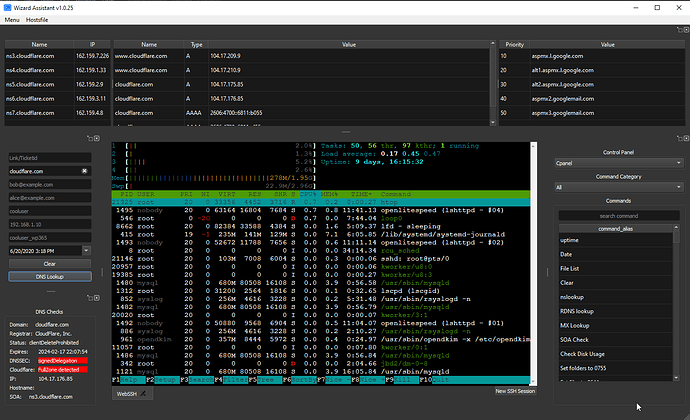
Task: Click the terminal's vertical scrollbar
Action: tap(533, 263)
